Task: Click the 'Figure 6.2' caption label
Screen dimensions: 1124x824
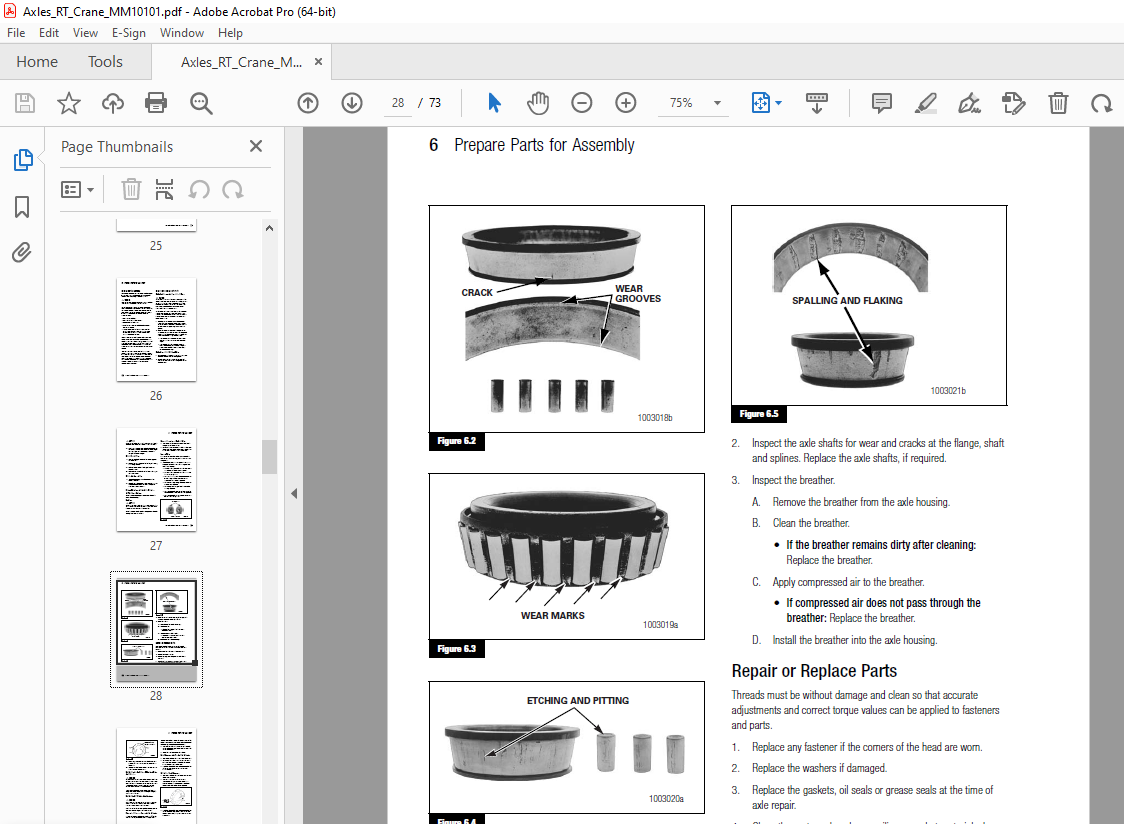Action: coord(457,441)
